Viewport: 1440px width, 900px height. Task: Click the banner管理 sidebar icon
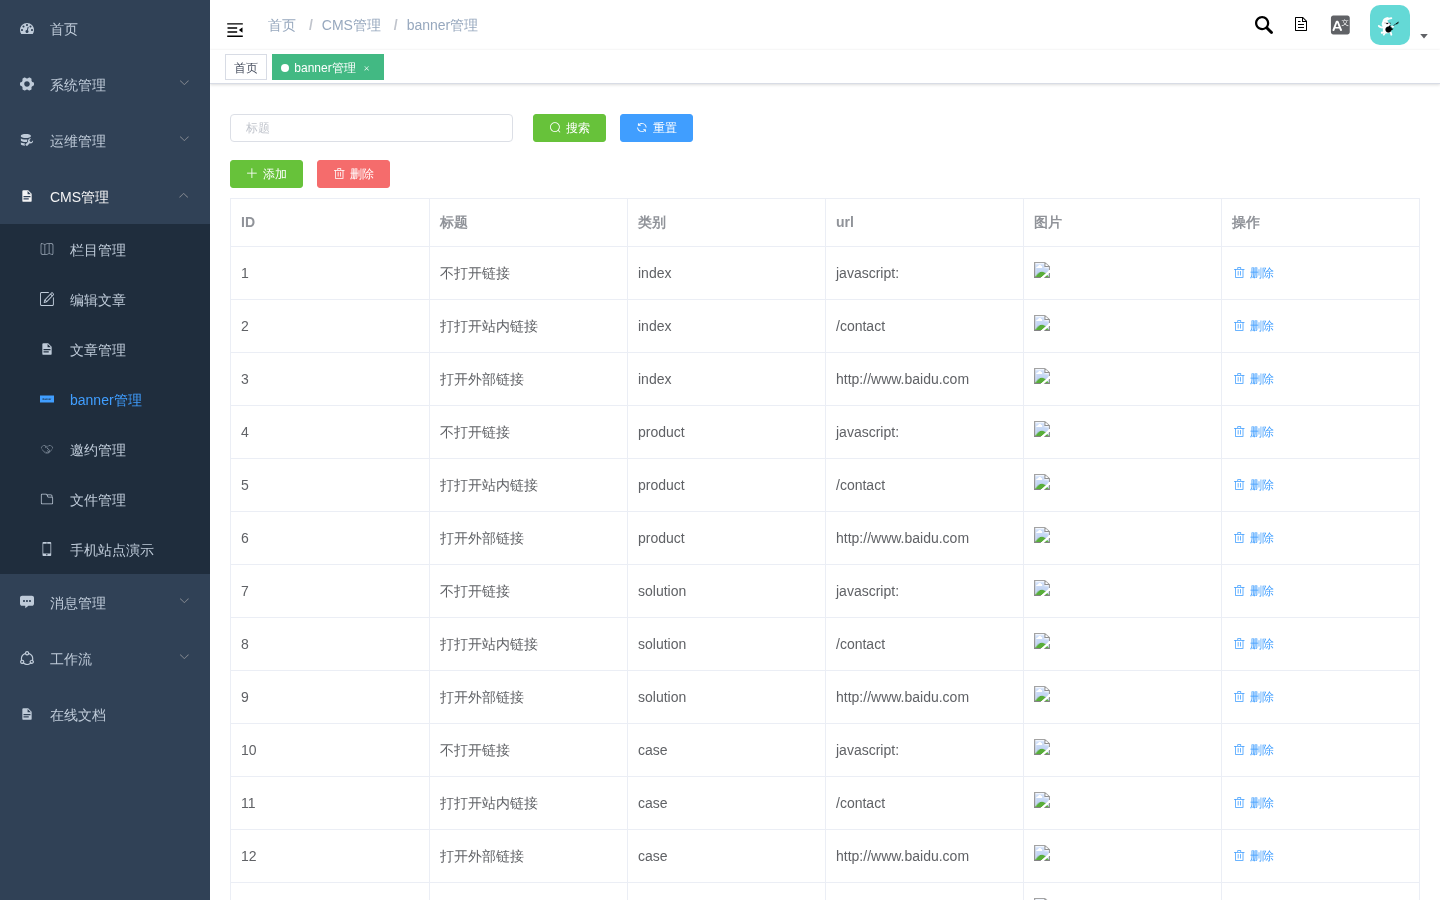47,399
